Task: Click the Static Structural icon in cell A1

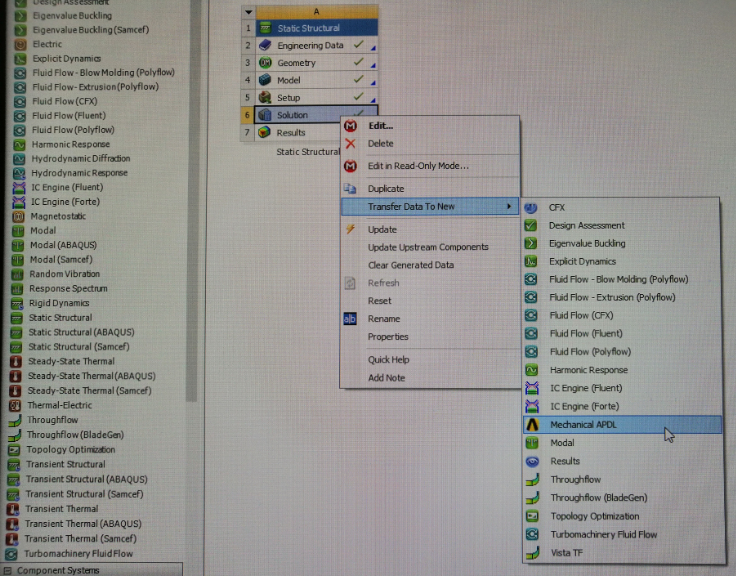Action: (266, 28)
